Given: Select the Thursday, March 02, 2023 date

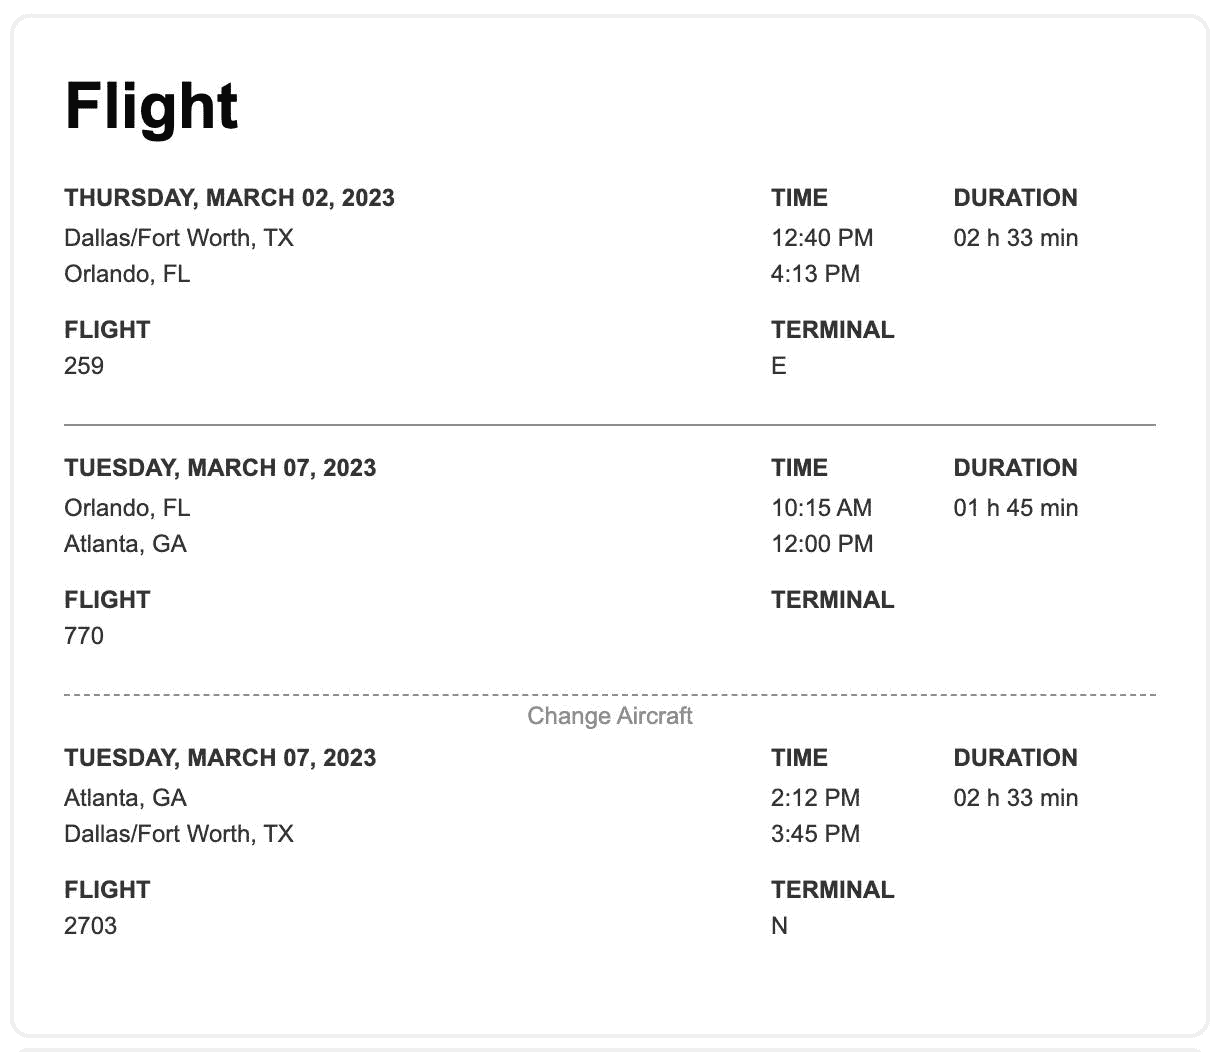Looking at the screenshot, I should click(229, 198).
